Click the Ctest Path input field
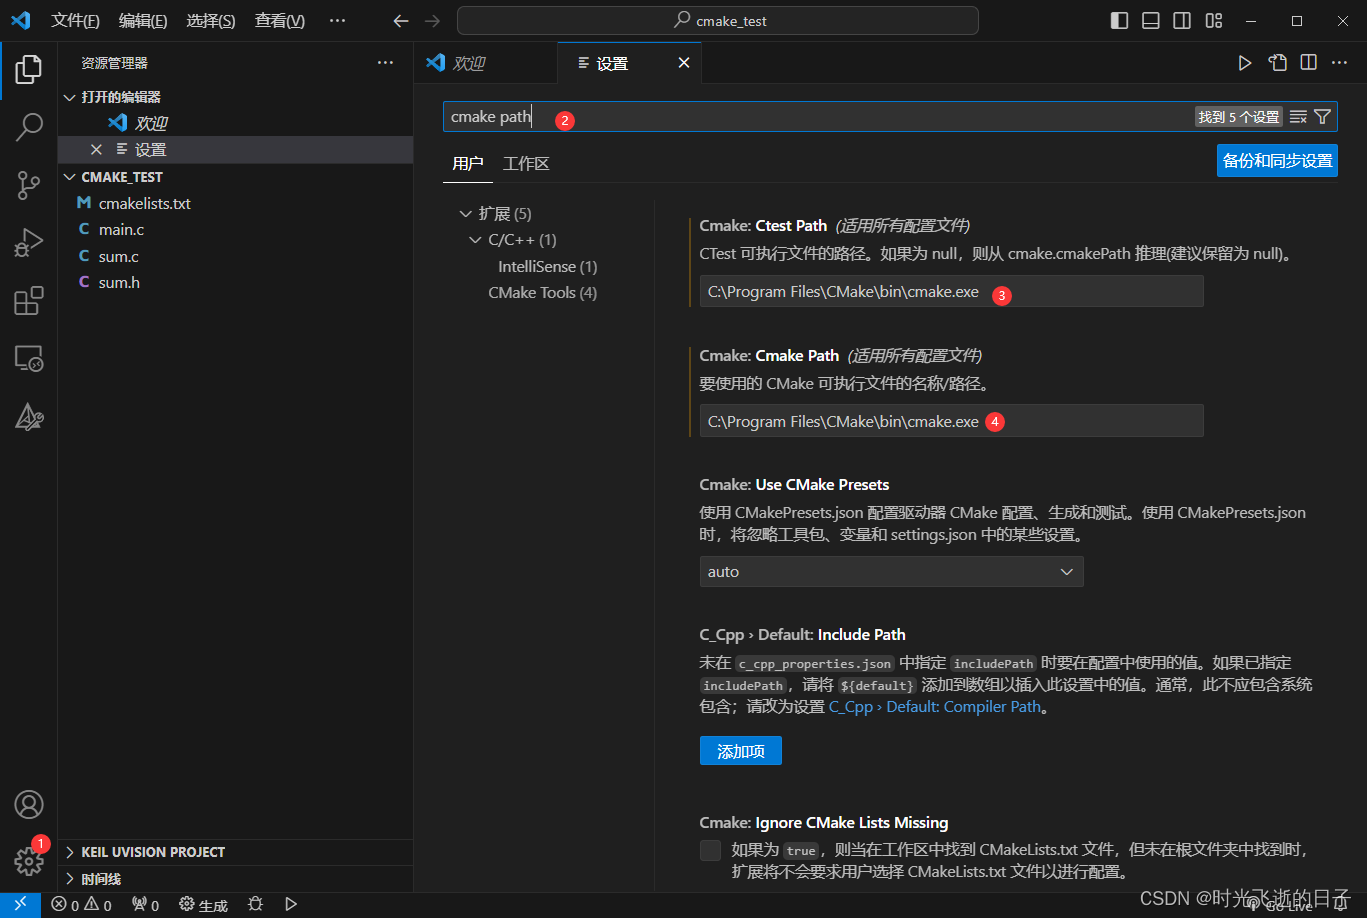The height and width of the screenshot is (918, 1367). click(951, 291)
